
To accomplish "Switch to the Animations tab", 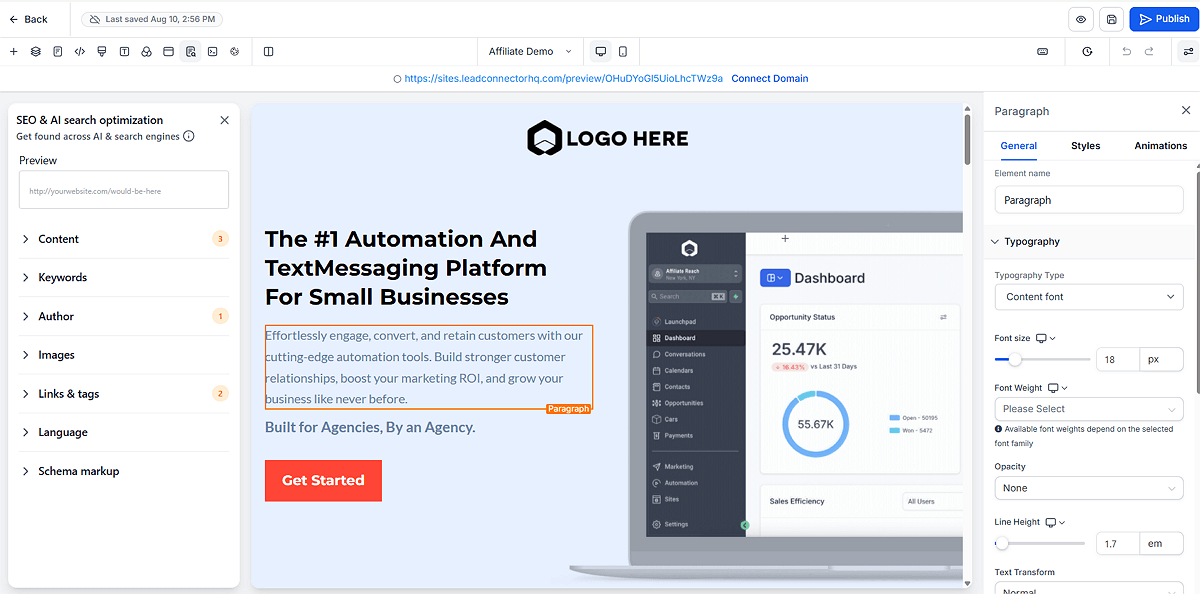I will tap(1160, 146).
